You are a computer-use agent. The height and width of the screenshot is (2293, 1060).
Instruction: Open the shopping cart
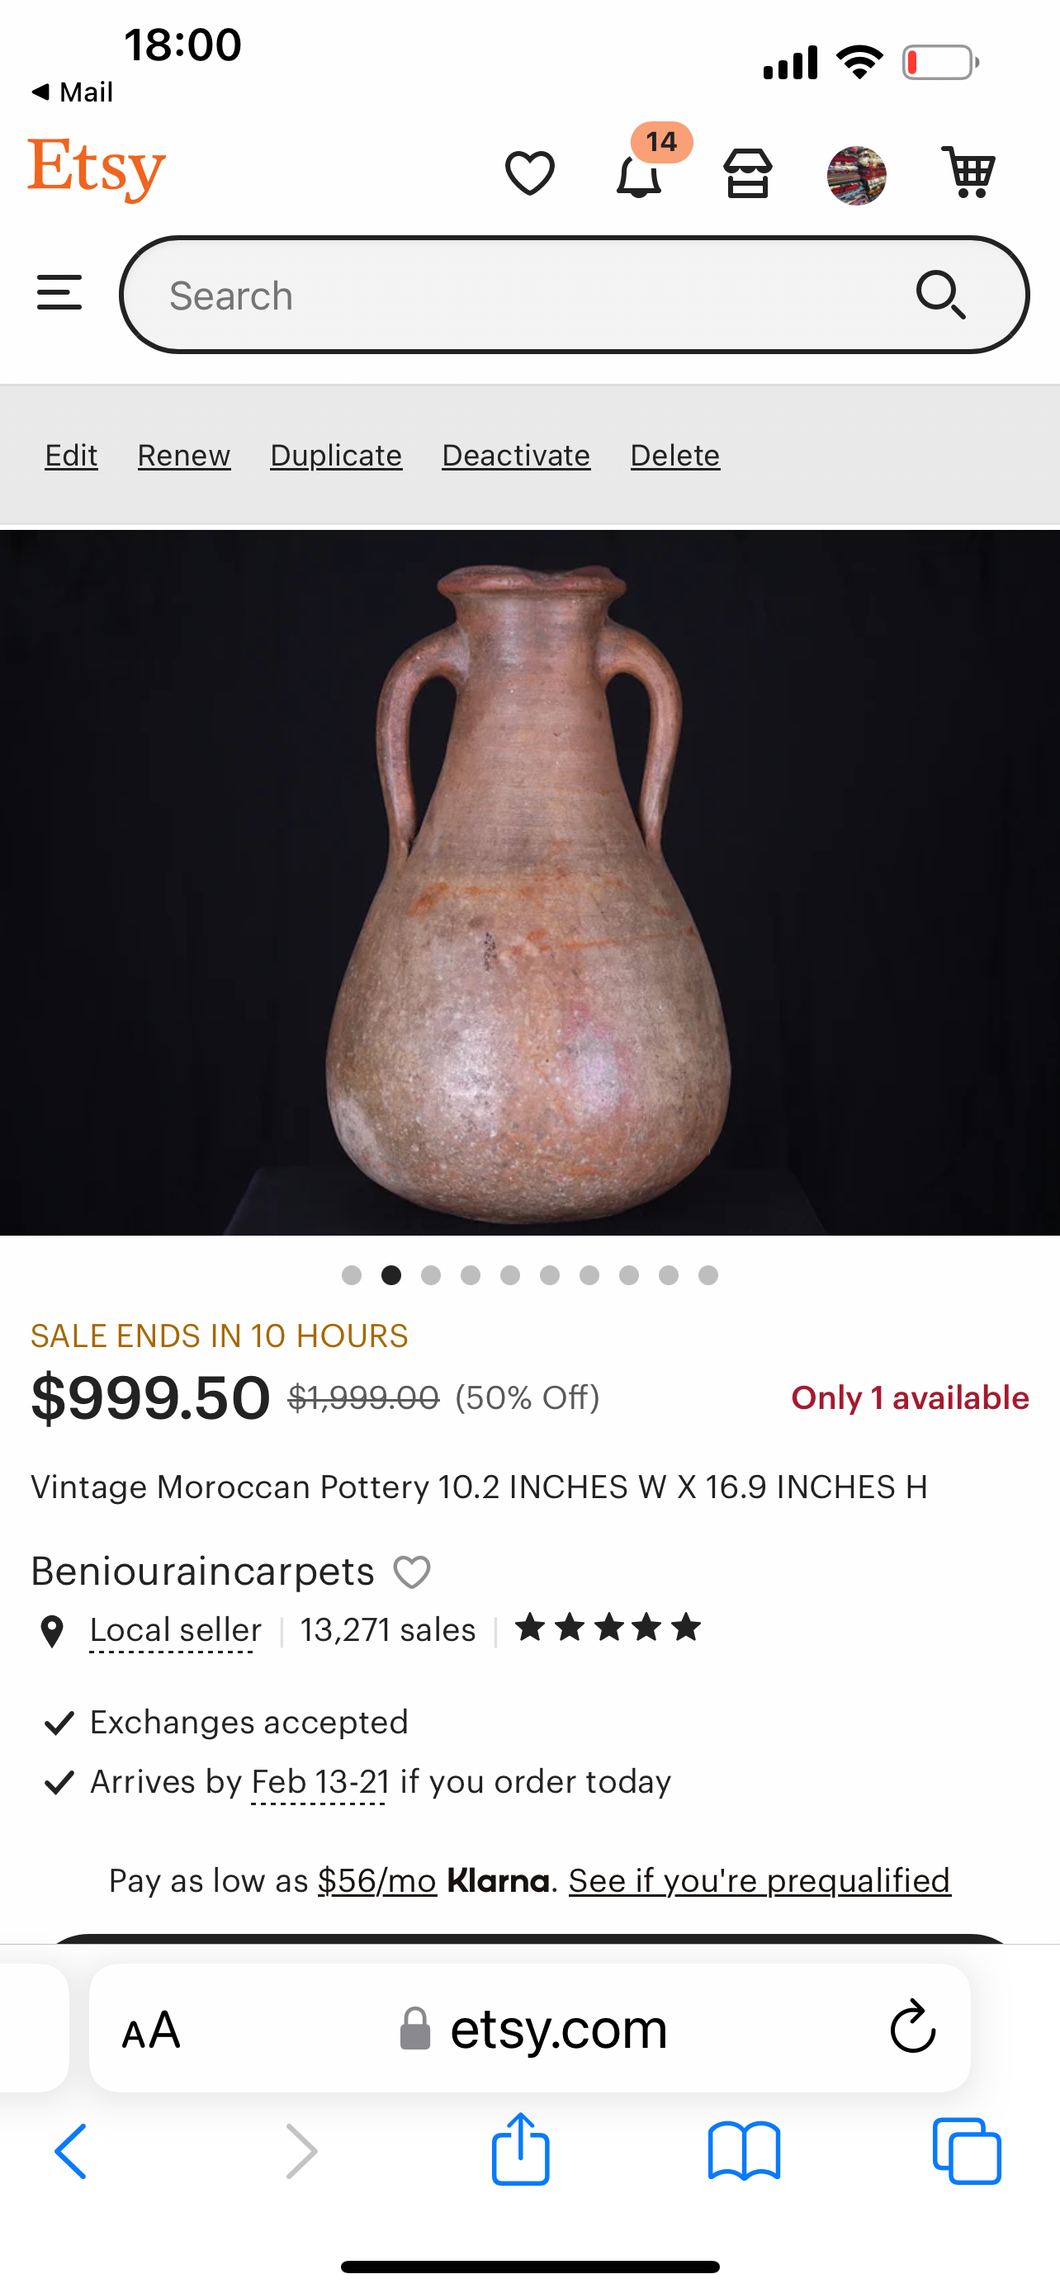pyautogui.click(x=967, y=173)
